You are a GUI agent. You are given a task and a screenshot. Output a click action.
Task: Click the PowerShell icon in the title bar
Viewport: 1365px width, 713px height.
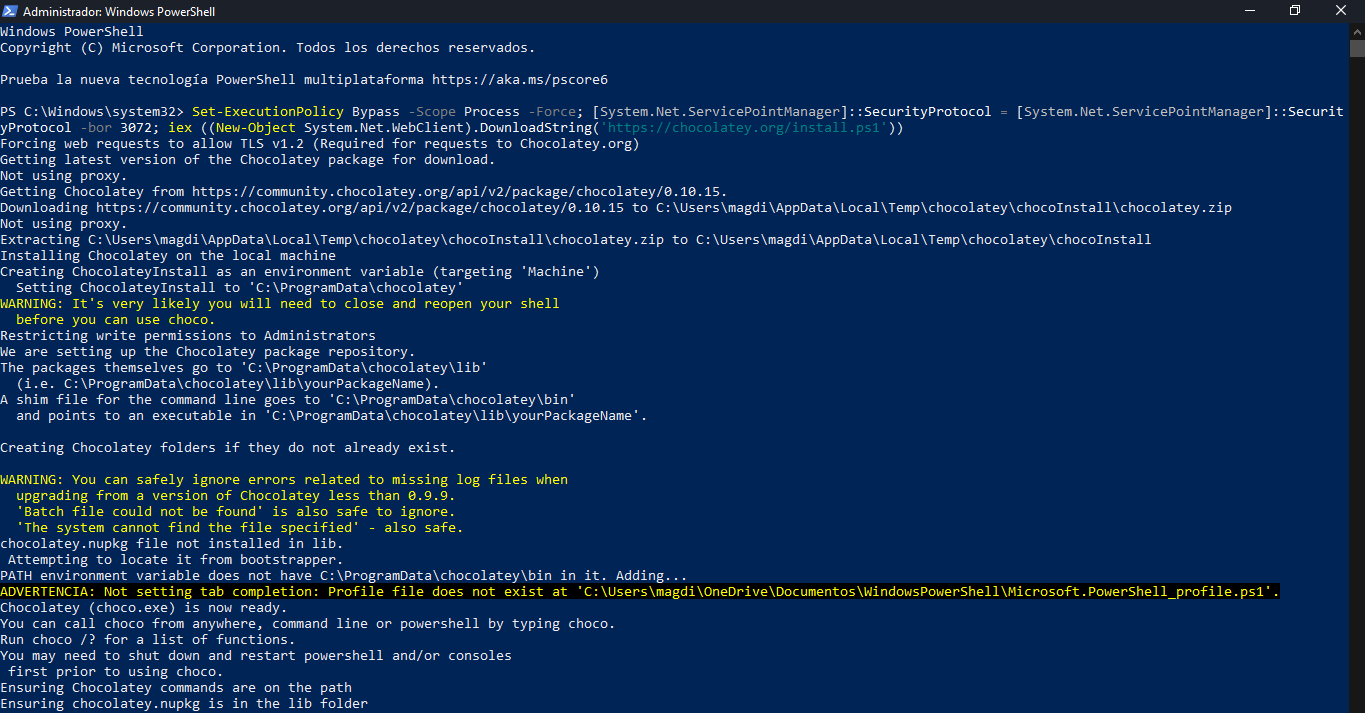(x=9, y=11)
